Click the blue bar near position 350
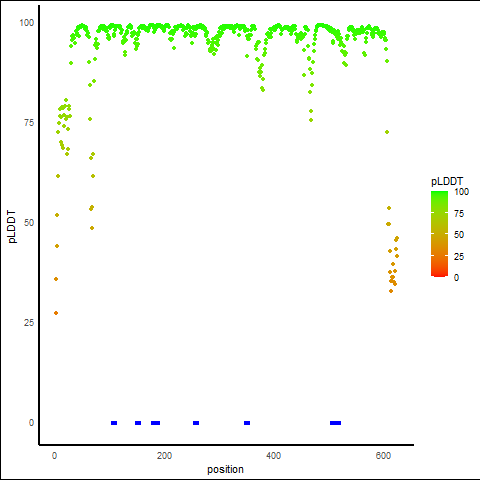The height and width of the screenshot is (480, 480). point(247,423)
